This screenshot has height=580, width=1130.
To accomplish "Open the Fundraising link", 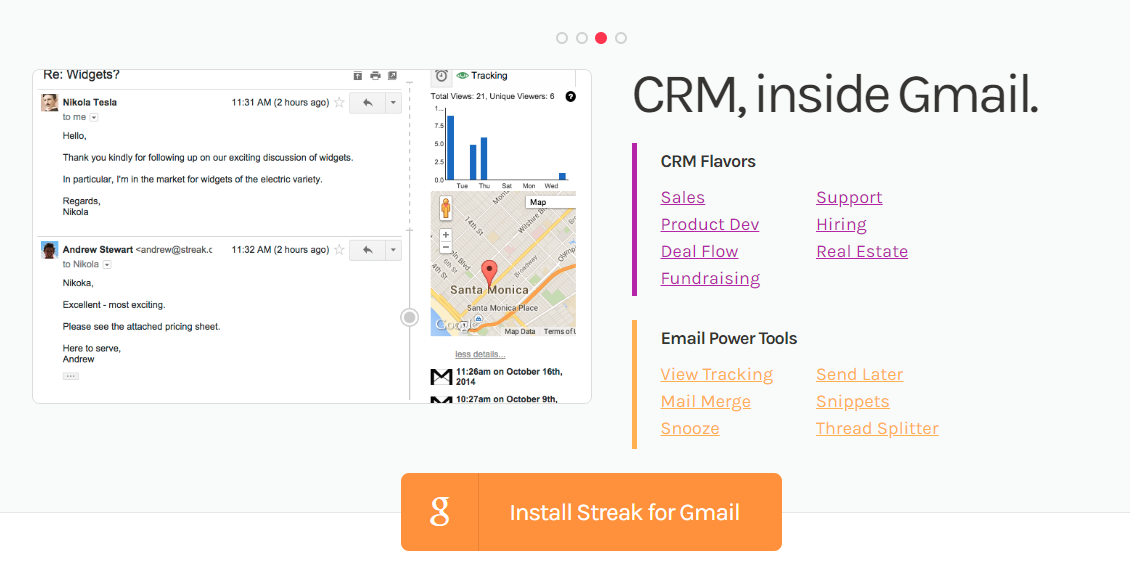I will 711,279.
